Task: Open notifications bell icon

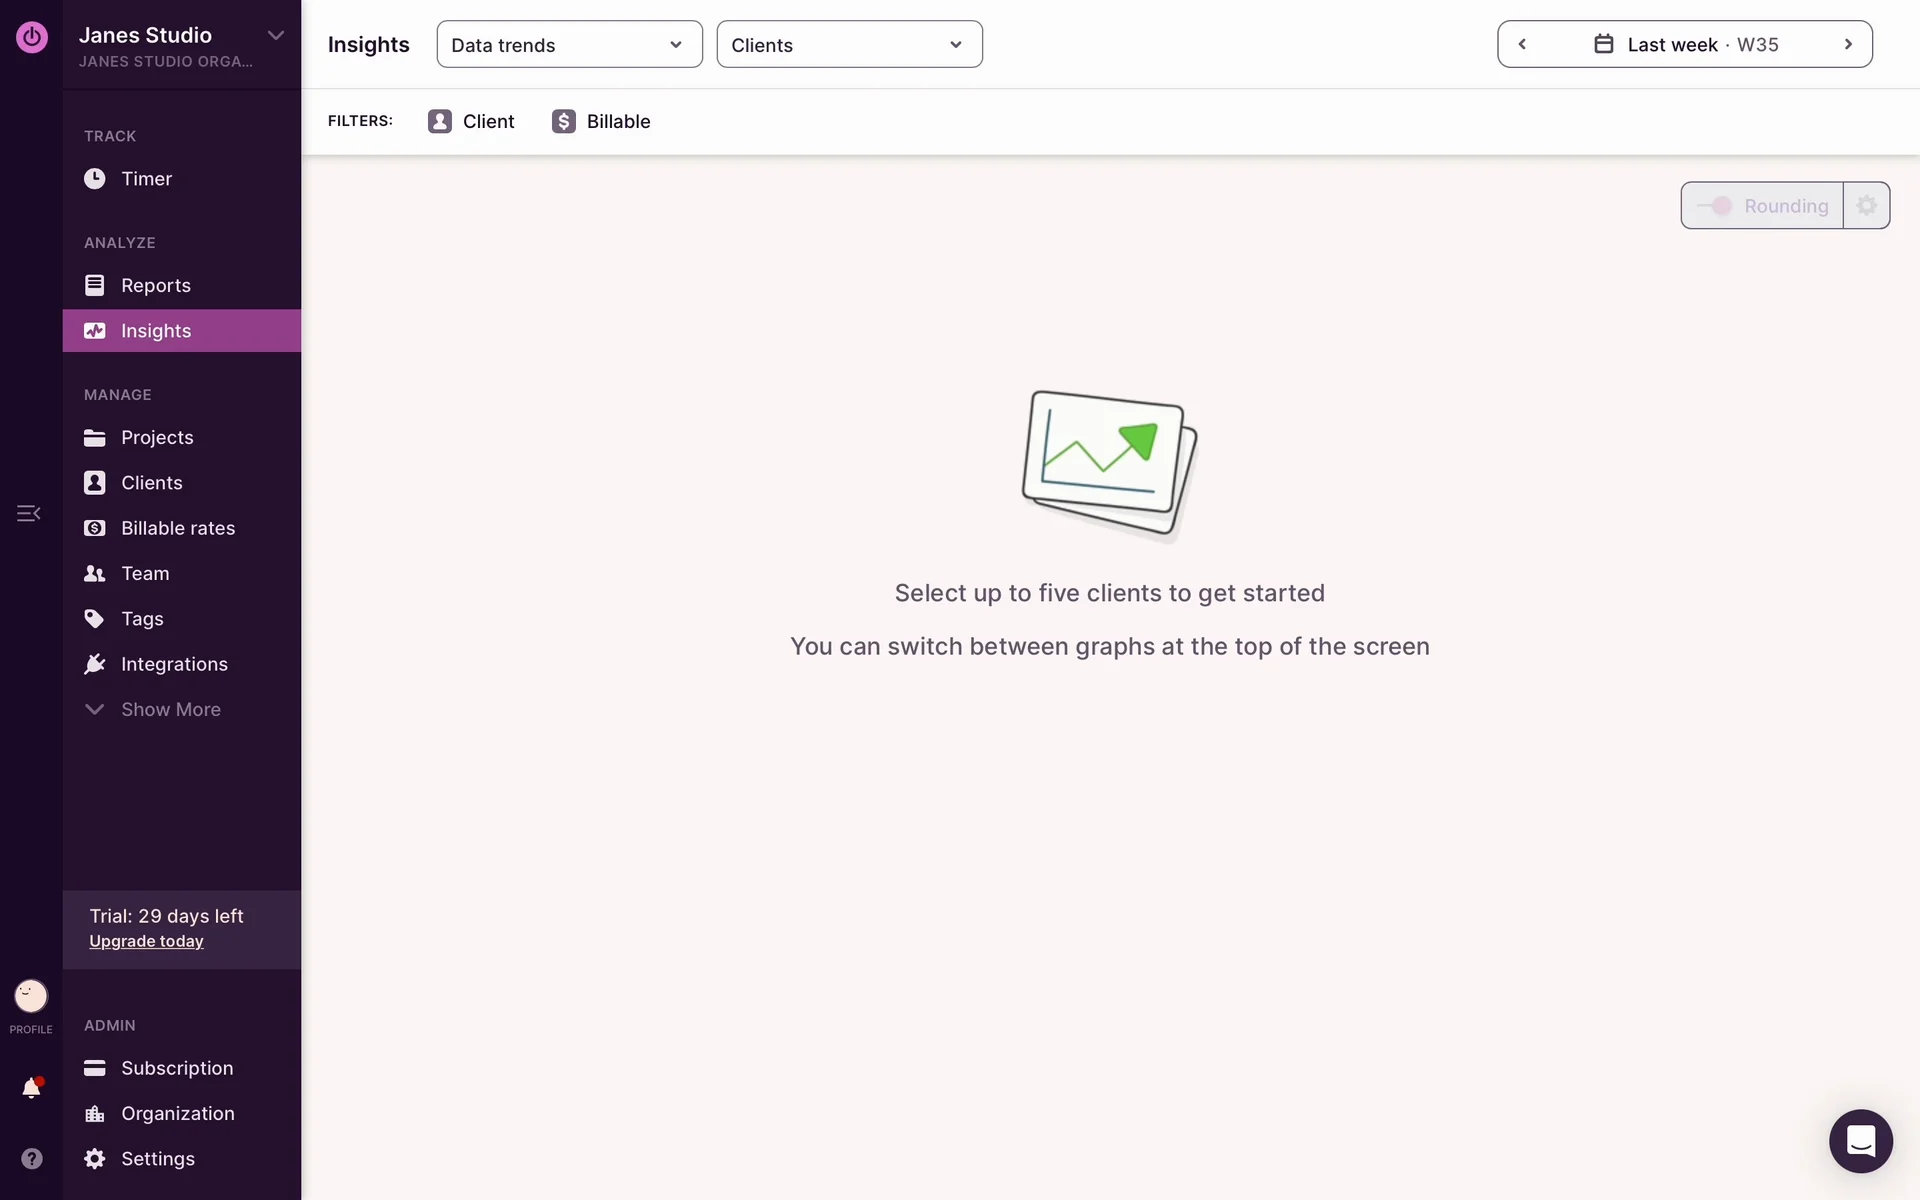Action: click(x=31, y=1088)
